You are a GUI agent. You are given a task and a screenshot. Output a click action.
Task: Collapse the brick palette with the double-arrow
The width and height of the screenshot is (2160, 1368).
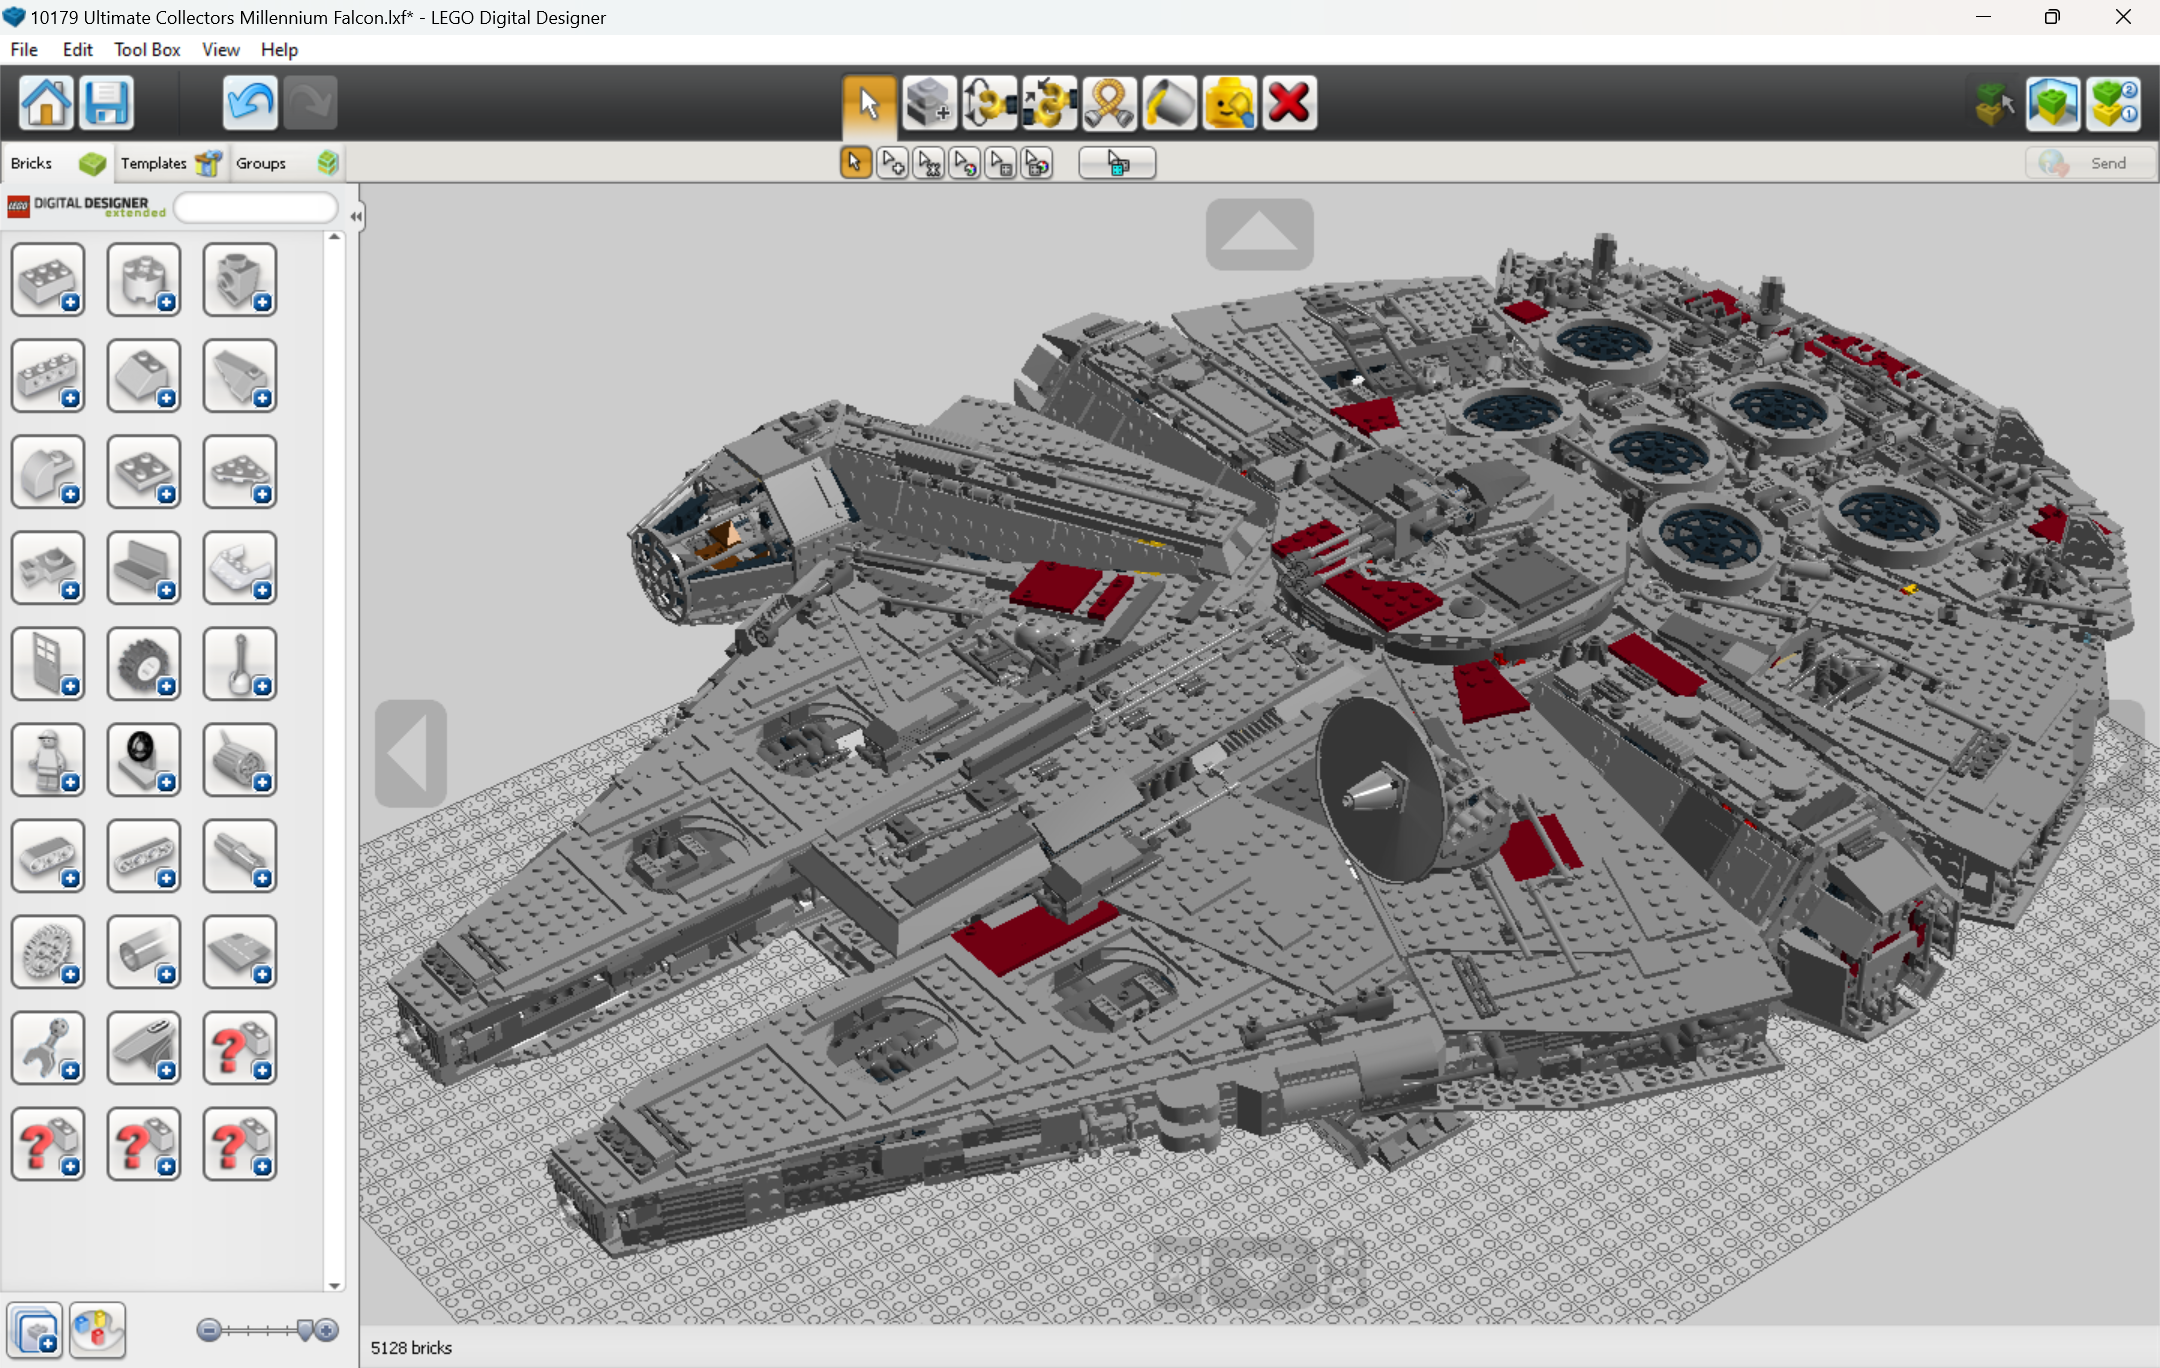tap(356, 214)
